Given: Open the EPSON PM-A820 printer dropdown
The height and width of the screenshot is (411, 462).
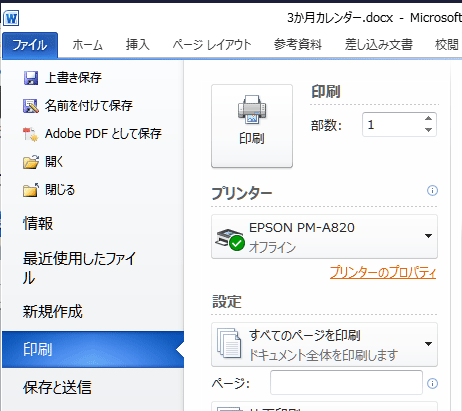Looking at the screenshot, I should [x=324, y=237].
